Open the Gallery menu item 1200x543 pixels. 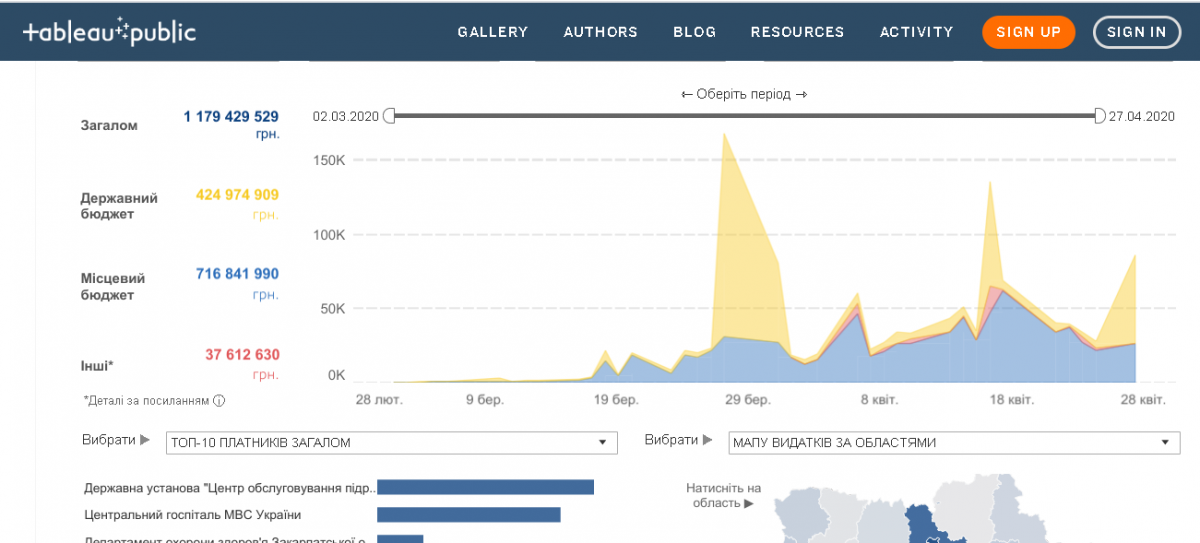tap(492, 32)
